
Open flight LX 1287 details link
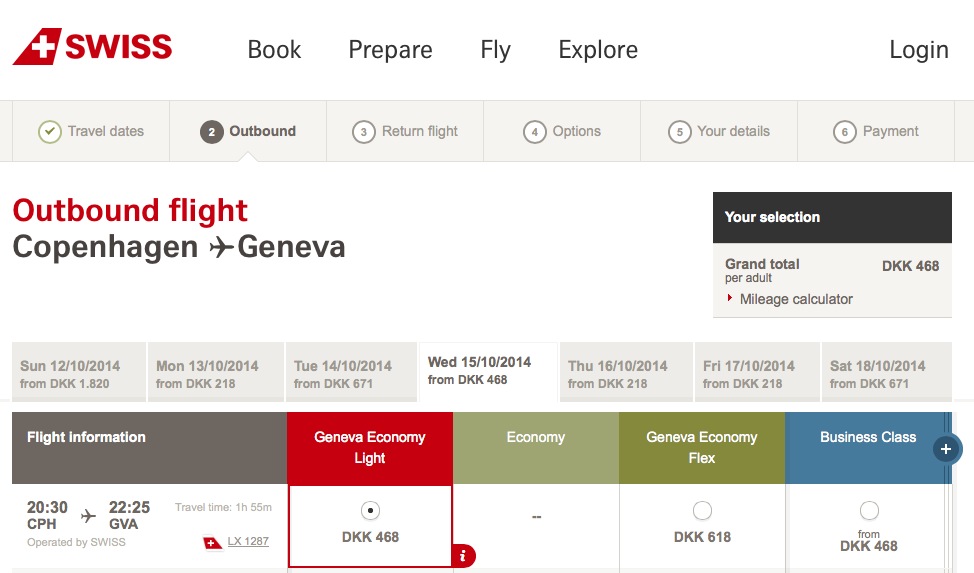pyautogui.click(x=248, y=541)
